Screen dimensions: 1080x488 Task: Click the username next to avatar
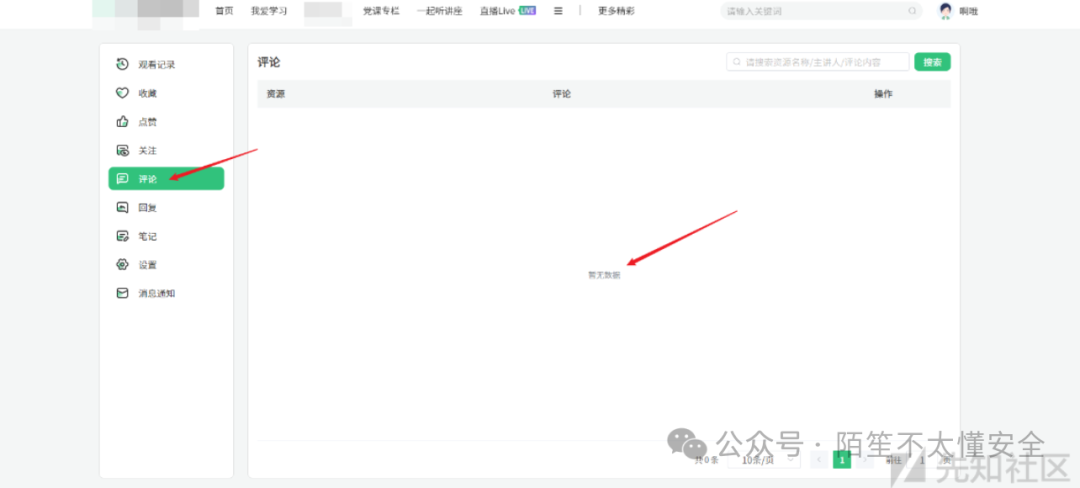point(968,11)
